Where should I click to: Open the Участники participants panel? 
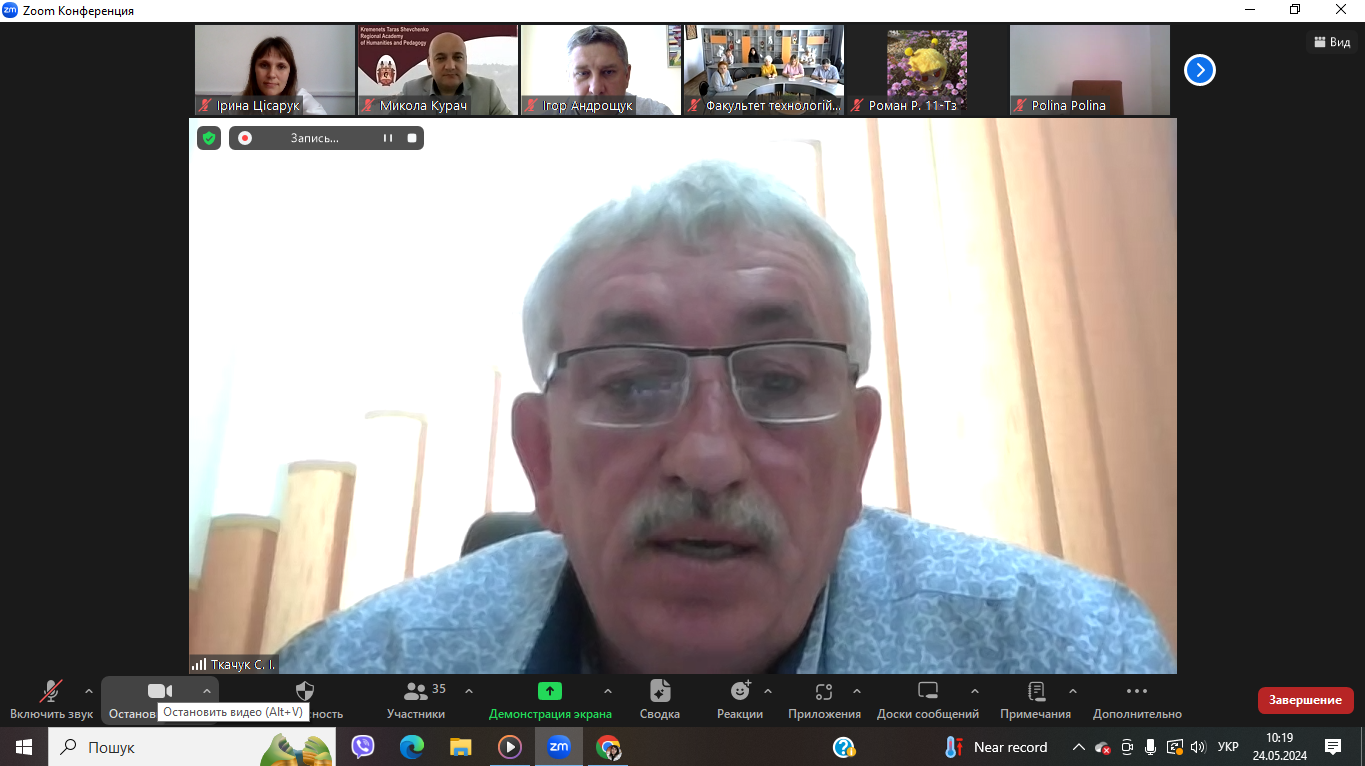pos(416,699)
